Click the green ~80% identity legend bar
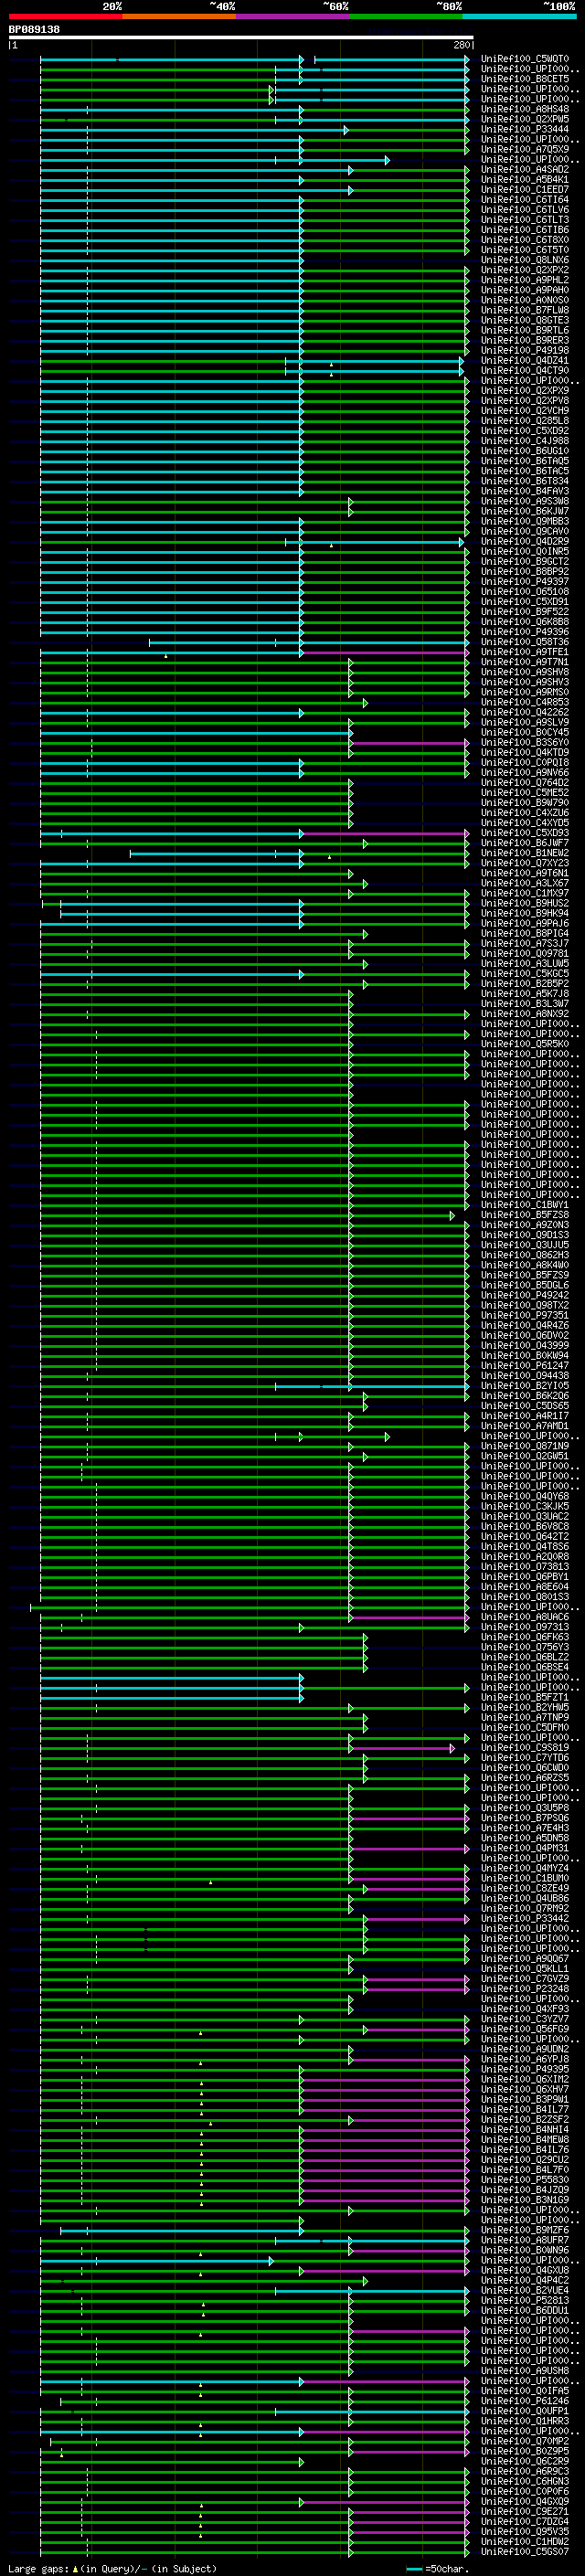The width and height of the screenshot is (585, 2576). click(406, 16)
